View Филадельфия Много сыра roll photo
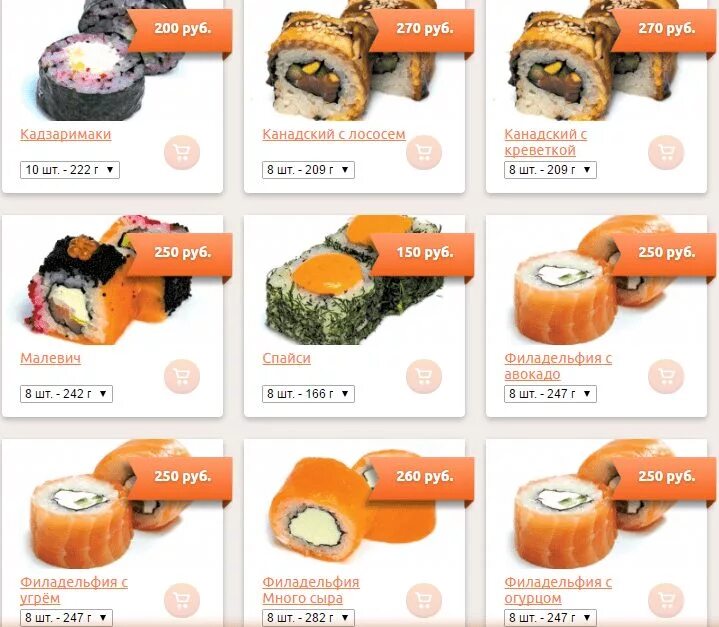 click(x=351, y=505)
